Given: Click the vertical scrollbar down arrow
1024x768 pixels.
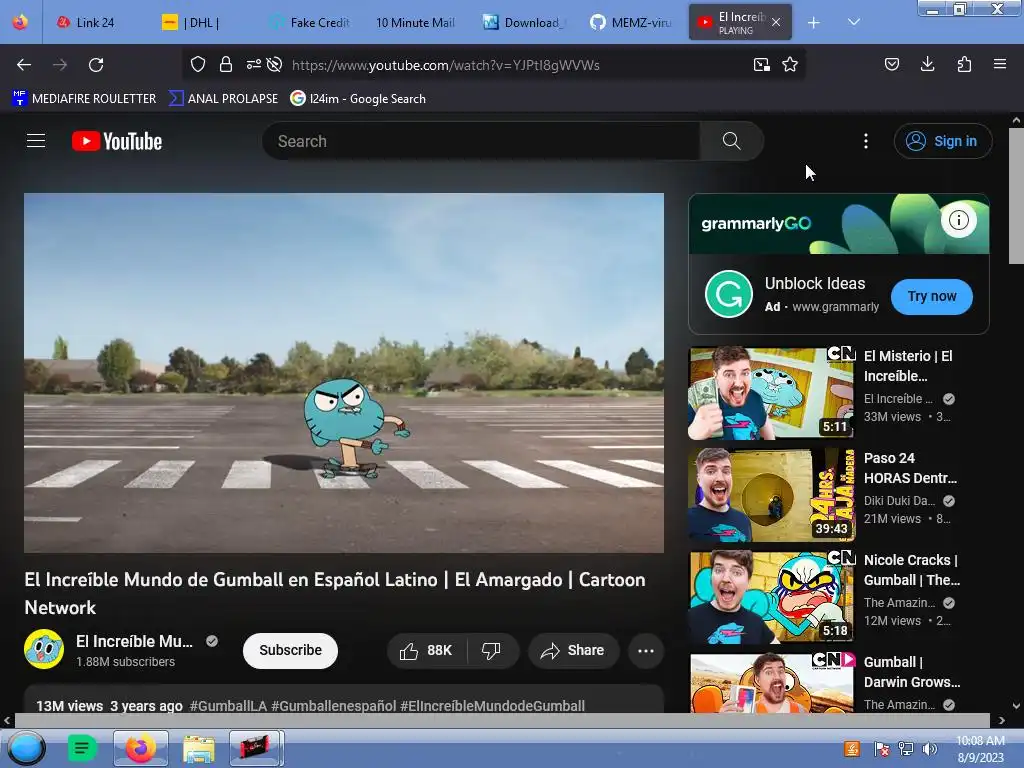Looking at the screenshot, I should click(x=1016, y=705).
